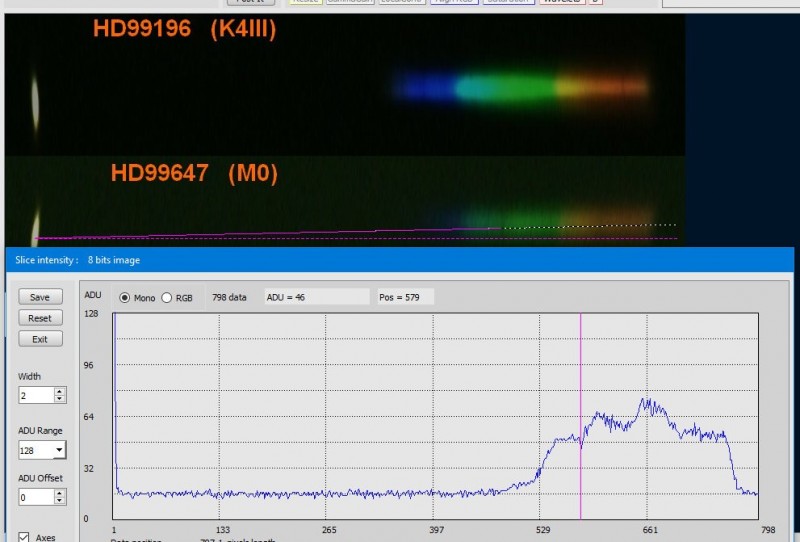Switch the graph to RGB mode
Image resolution: width=800 pixels, height=542 pixels.
pos(167,298)
